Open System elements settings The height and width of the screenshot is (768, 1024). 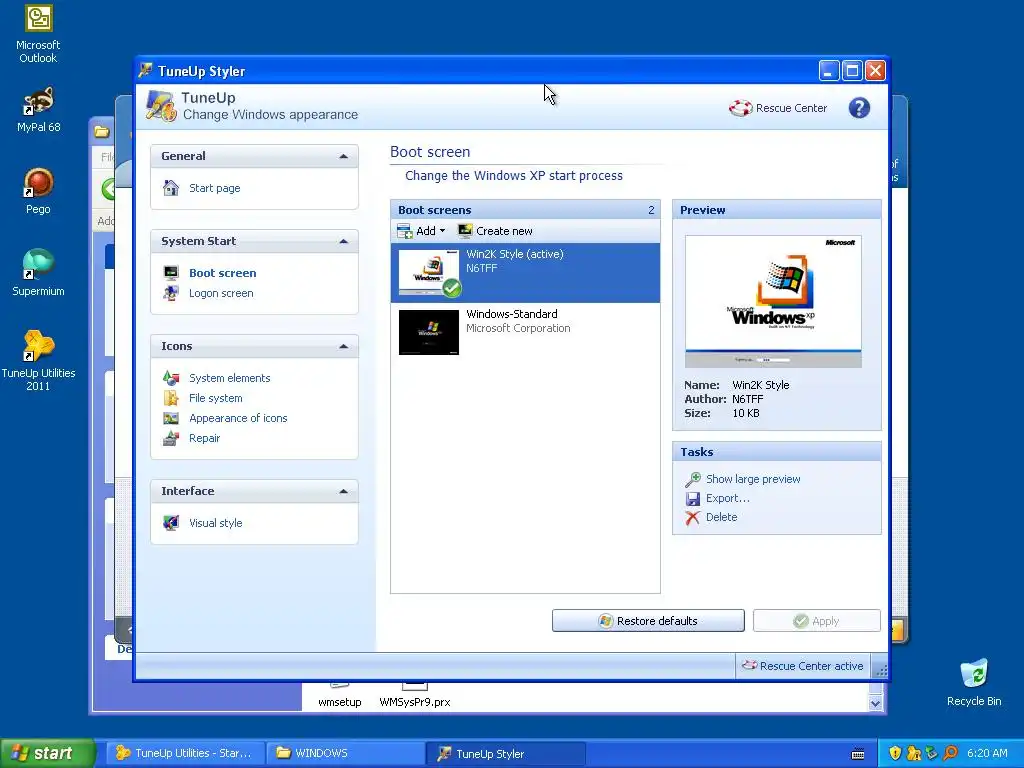(x=230, y=378)
